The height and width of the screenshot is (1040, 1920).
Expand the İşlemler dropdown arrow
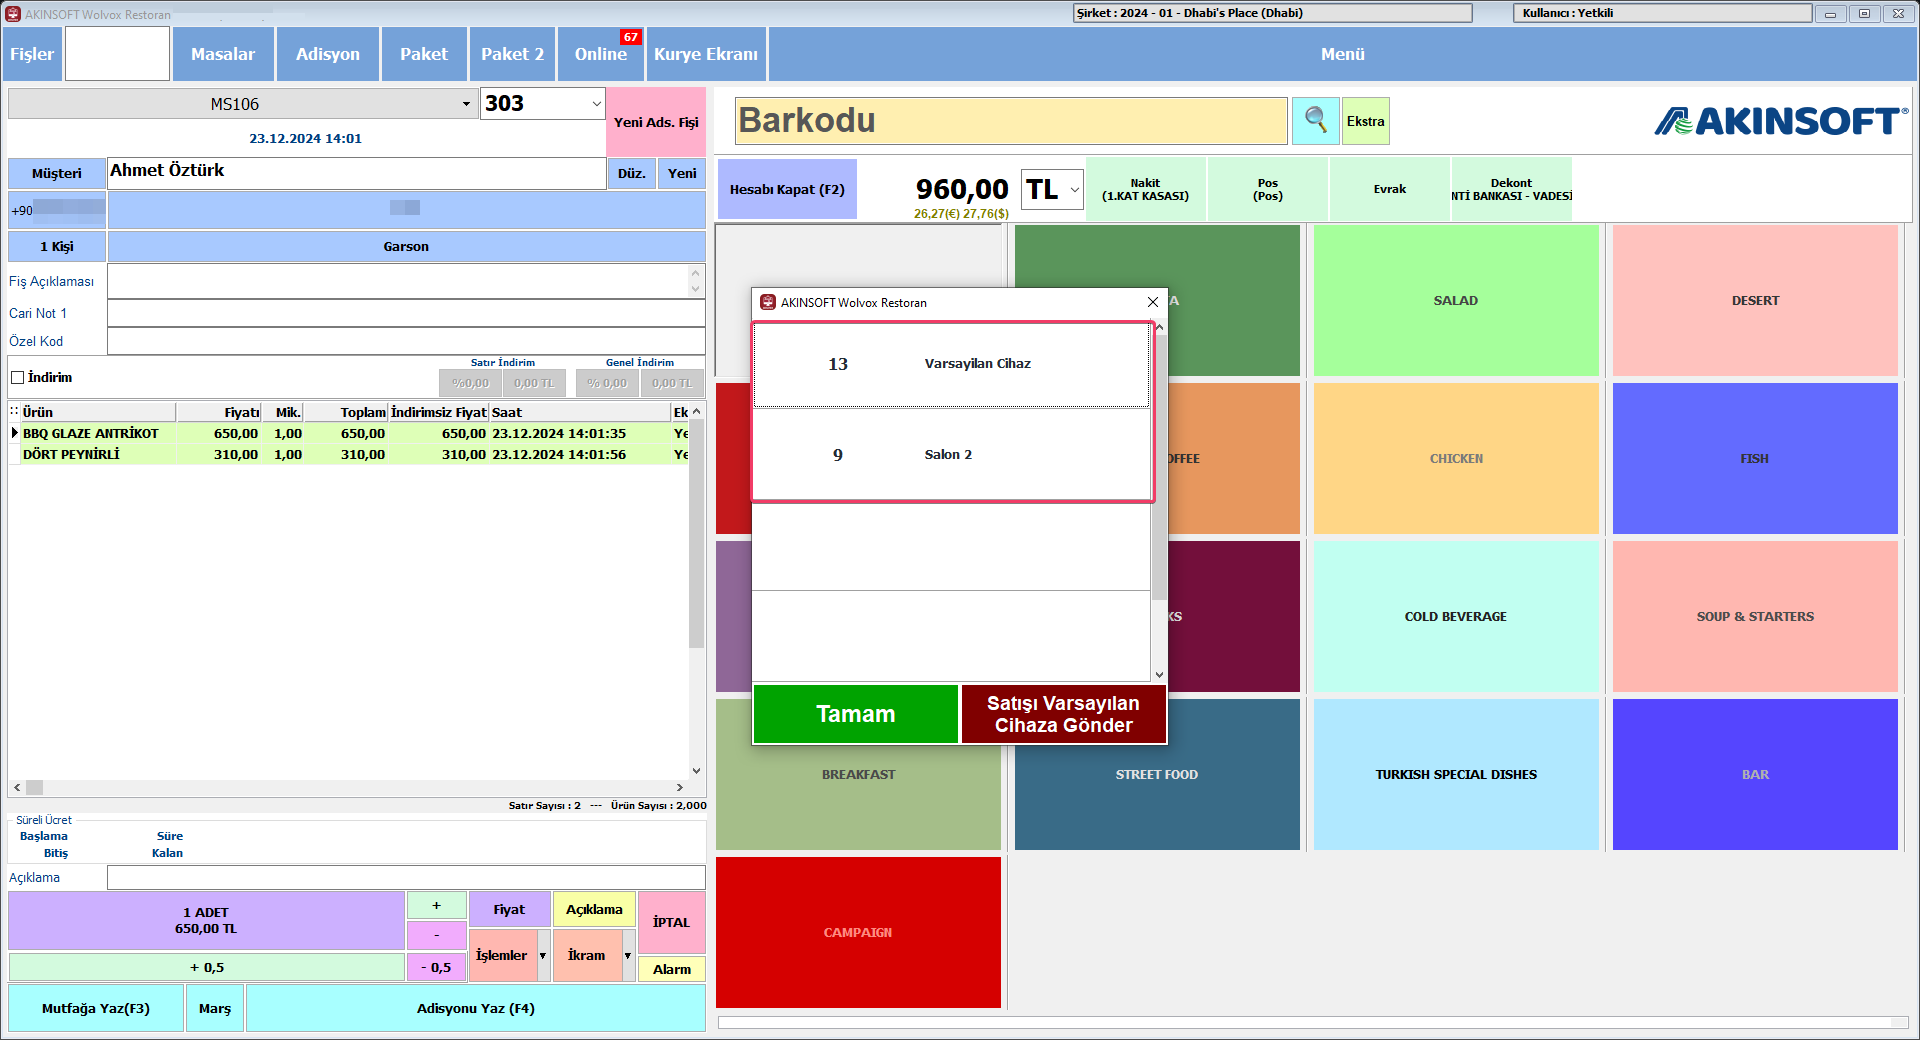point(543,956)
